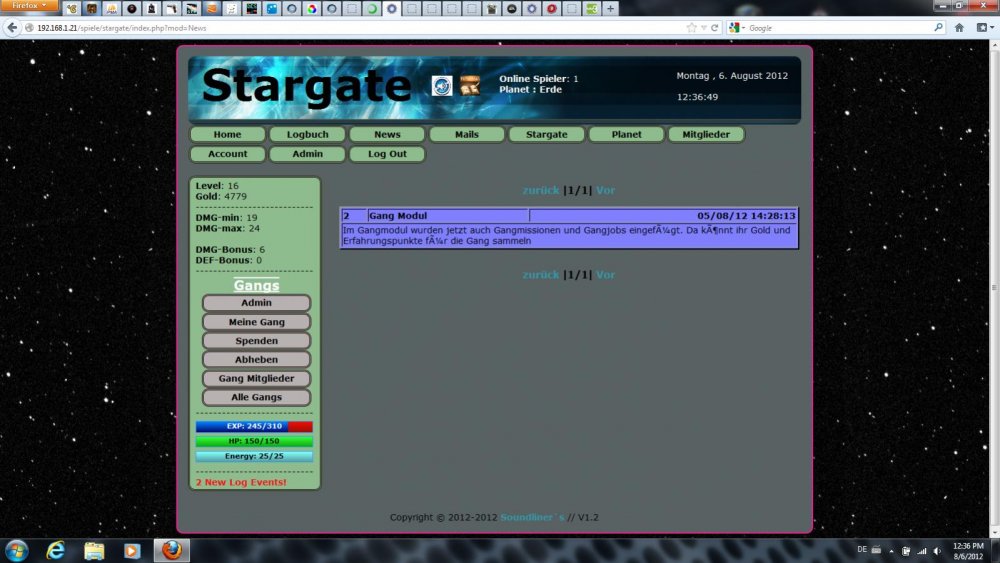Screen dimensions: 1000x563
Task: Open the News navigation tab
Action: coord(387,134)
